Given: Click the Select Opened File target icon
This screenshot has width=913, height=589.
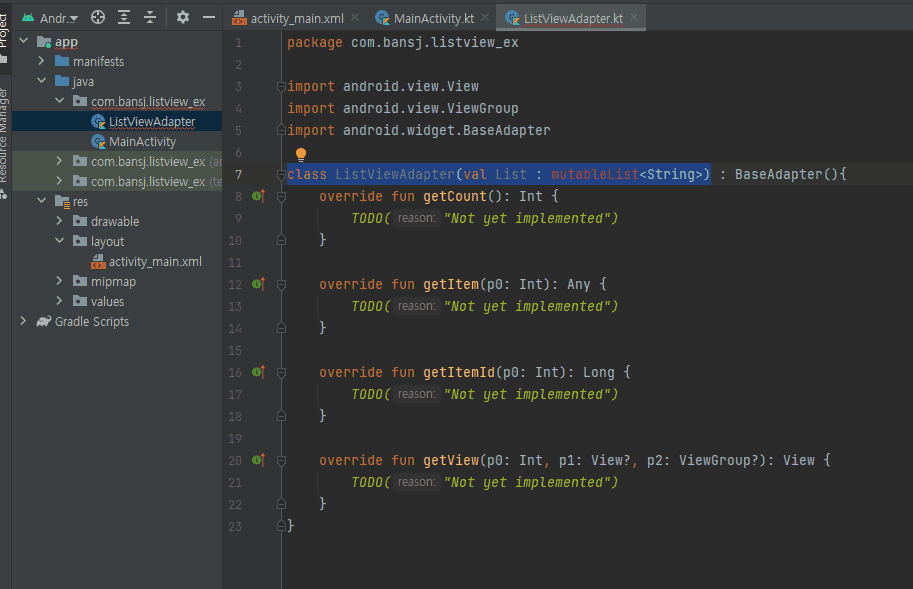Looking at the screenshot, I should point(98,17).
